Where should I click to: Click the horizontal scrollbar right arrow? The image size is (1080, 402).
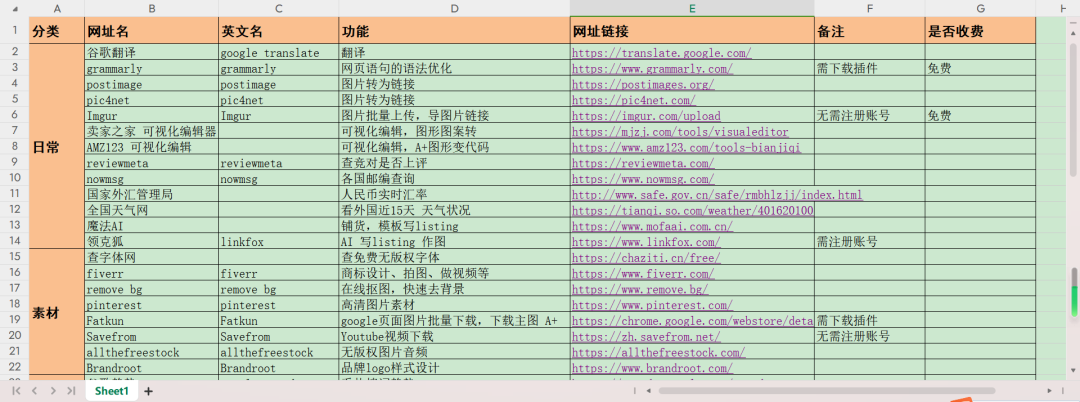click(1050, 390)
